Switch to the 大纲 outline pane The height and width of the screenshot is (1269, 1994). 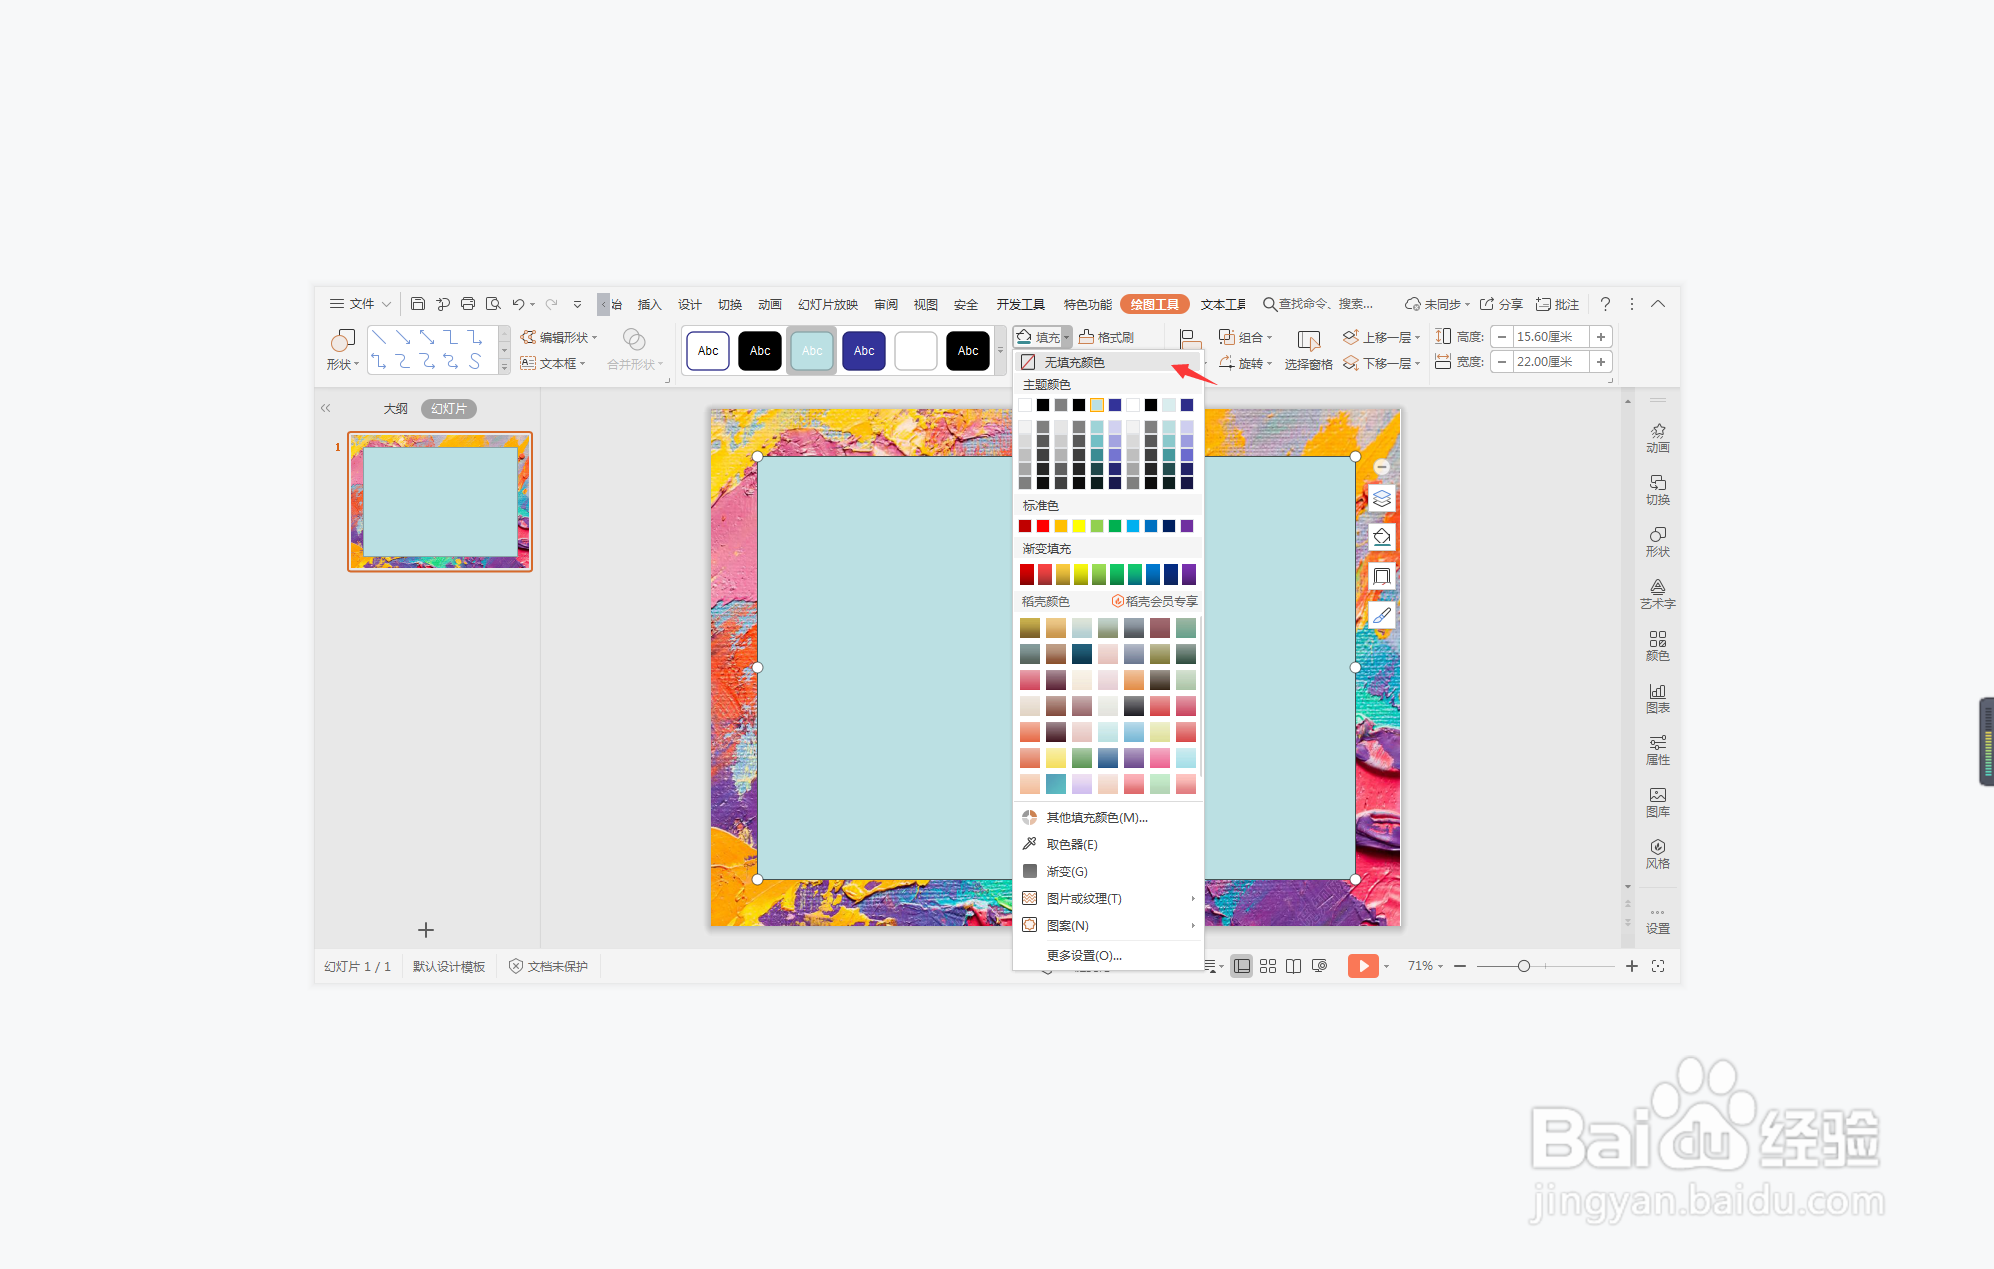click(395, 408)
